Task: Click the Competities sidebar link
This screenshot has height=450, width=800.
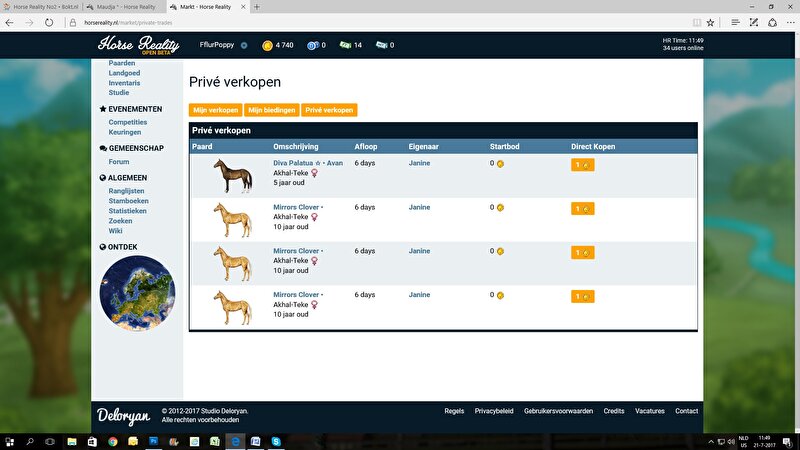Action: tap(128, 122)
